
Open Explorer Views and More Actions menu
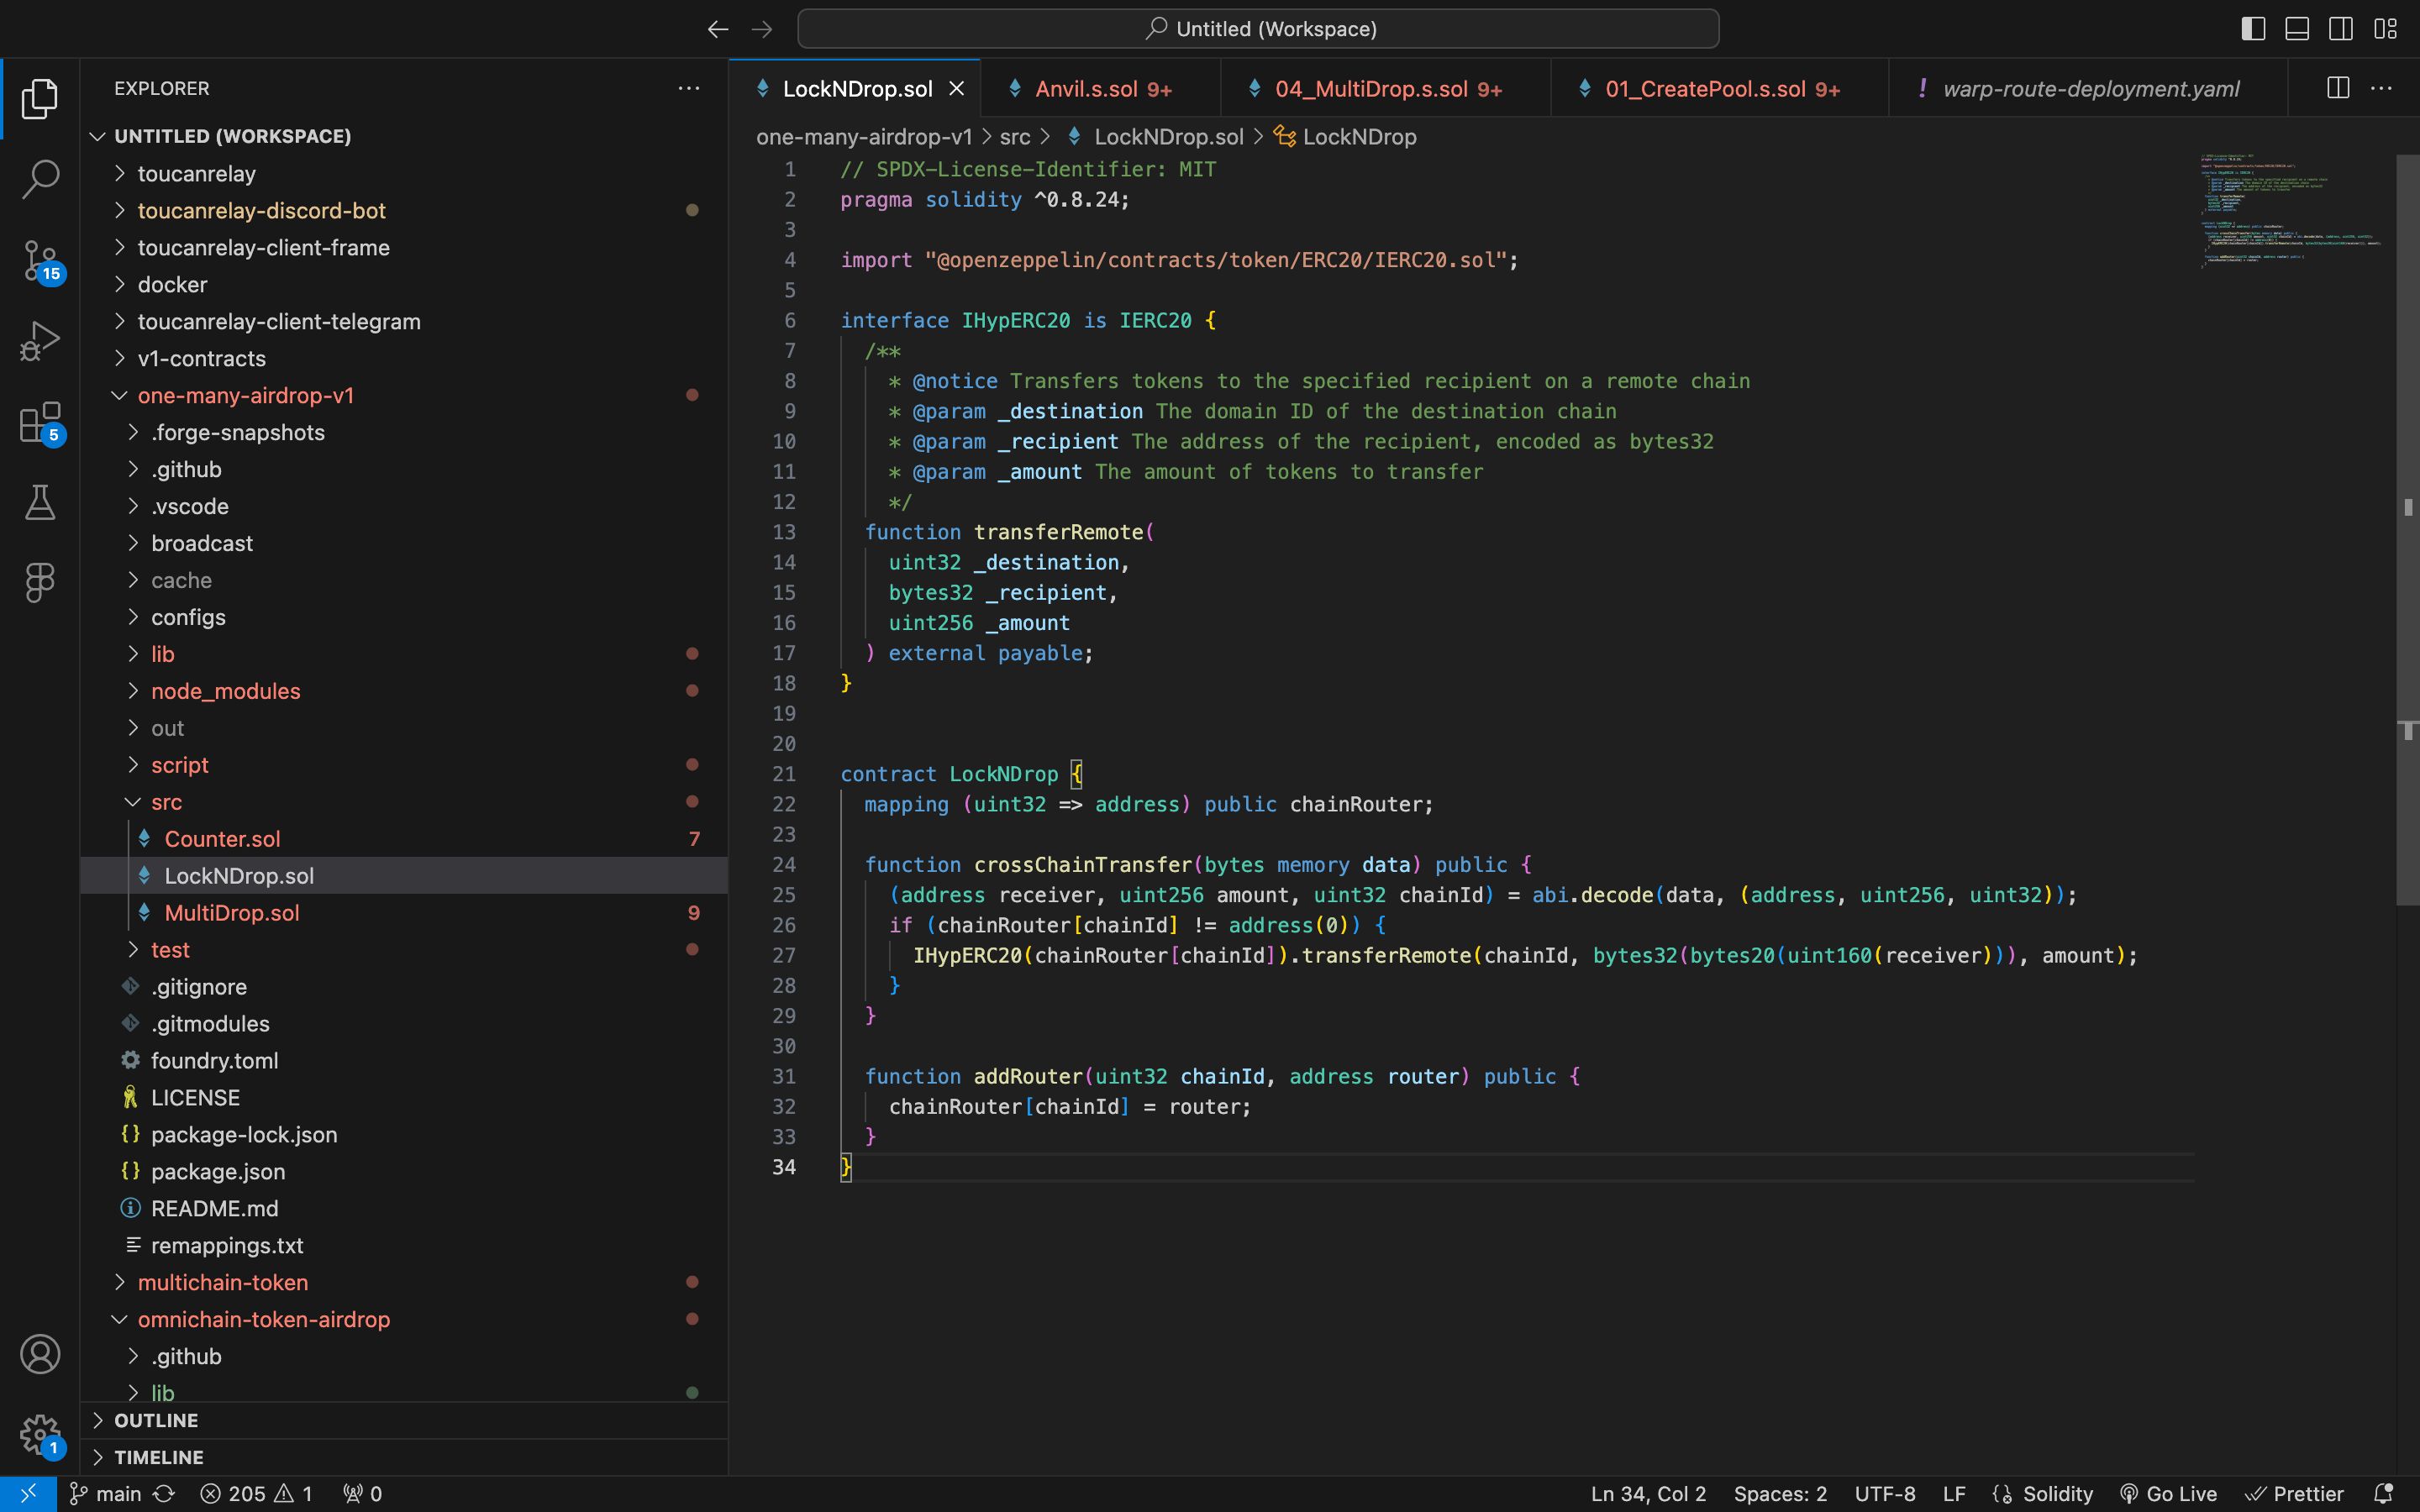pyautogui.click(x=689, y=88)
